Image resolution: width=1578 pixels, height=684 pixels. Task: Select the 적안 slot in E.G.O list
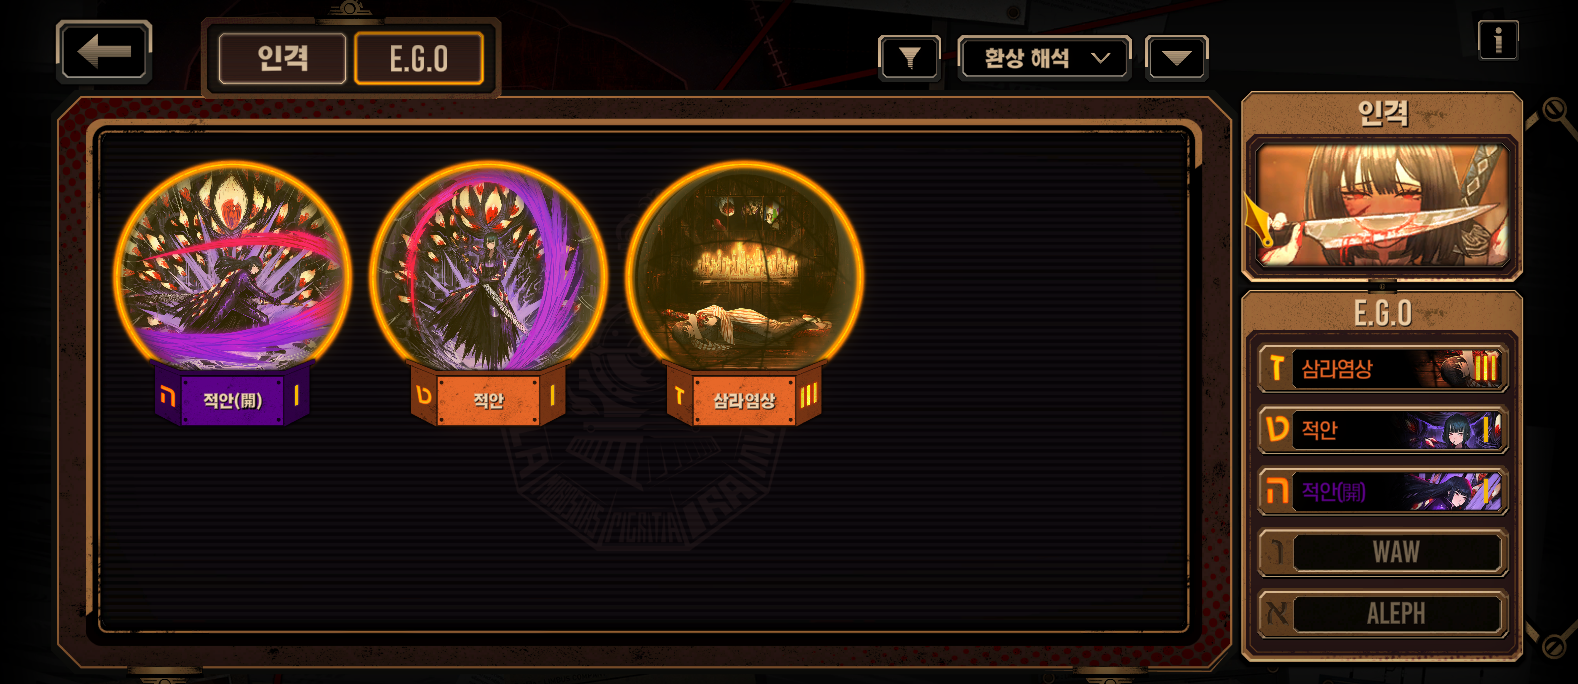(x=1382, y=430)
